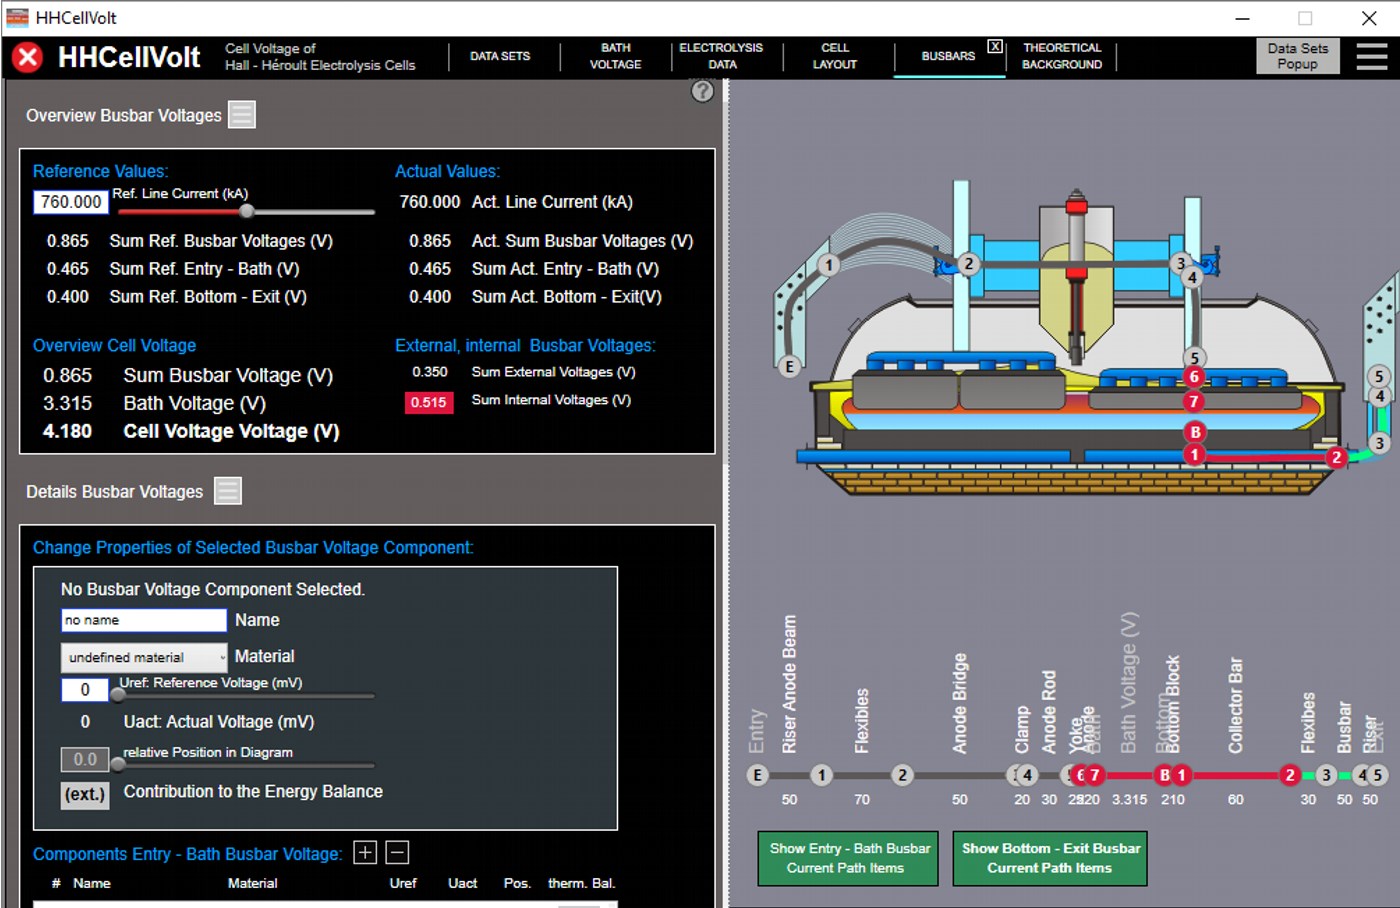Image resolution: width=1400 pixels, height=908 pixels.
Task: Close the Busbars tab with X icon
Action: [995, 46]
